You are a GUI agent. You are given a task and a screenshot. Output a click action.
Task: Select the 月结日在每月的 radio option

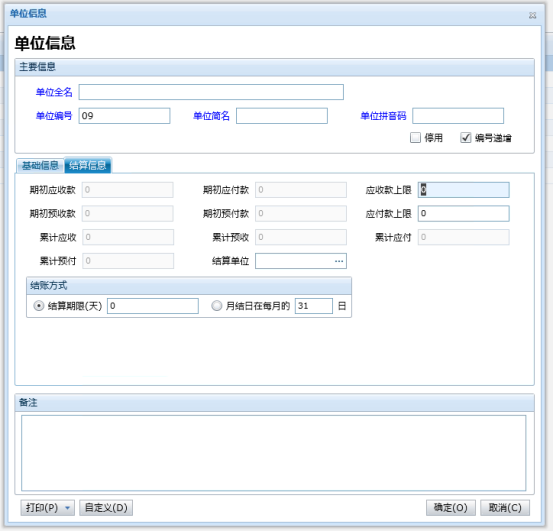coord(217,306)
